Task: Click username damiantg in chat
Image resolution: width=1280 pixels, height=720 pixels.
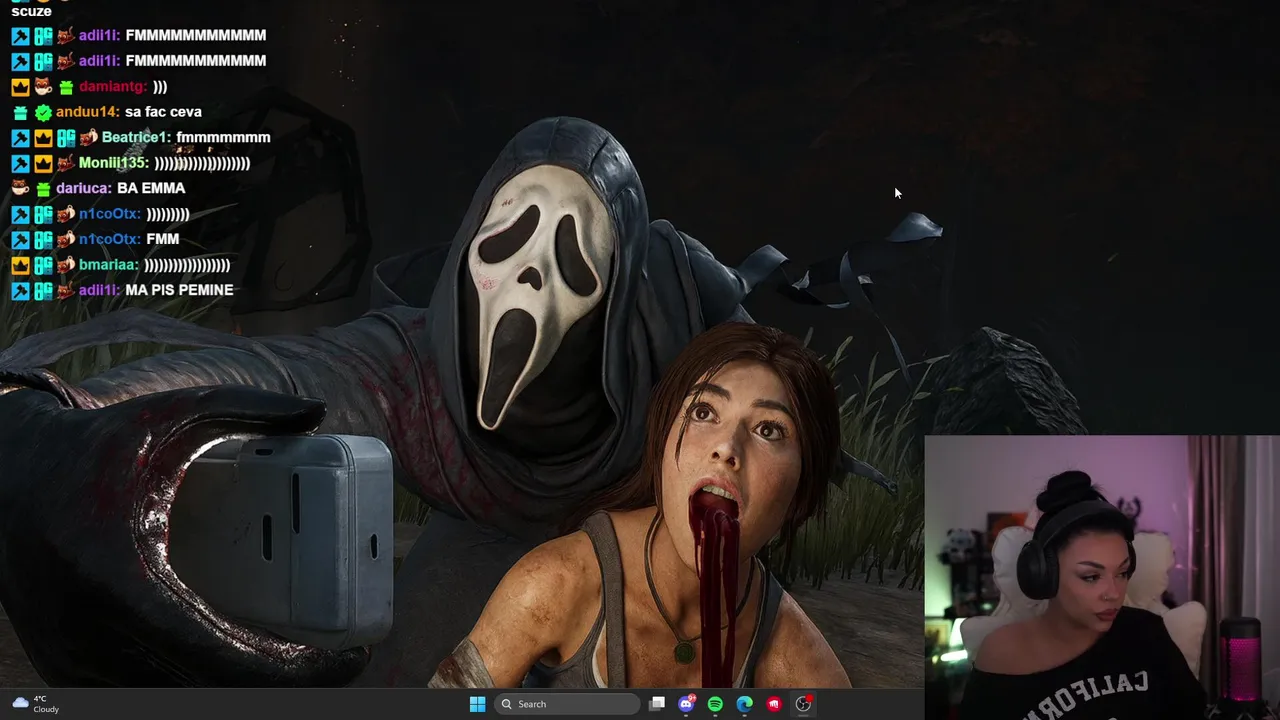Action: (x=113, y=87)
